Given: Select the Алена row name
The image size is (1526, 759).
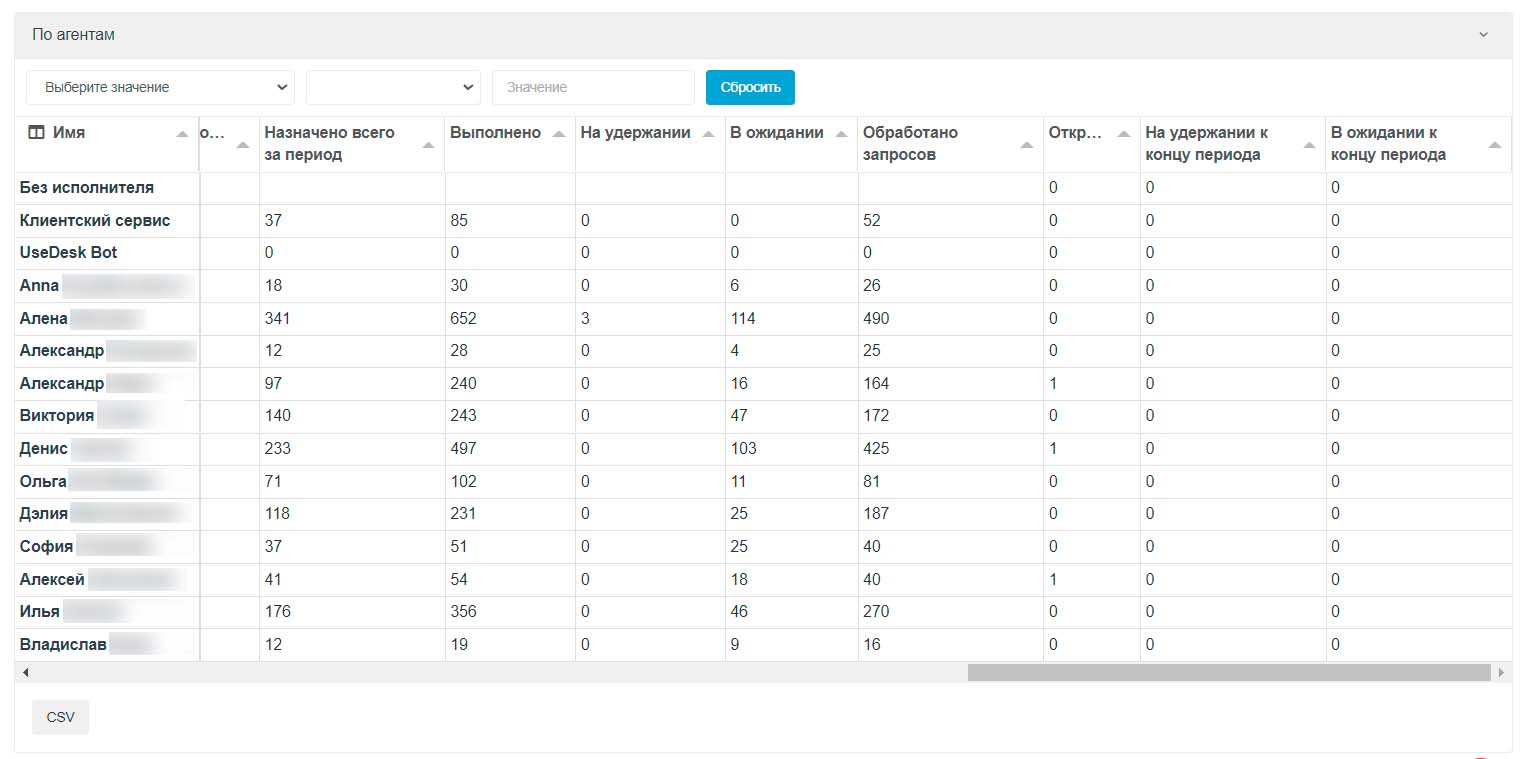Looking at the screenshot, I should point(44,318).
